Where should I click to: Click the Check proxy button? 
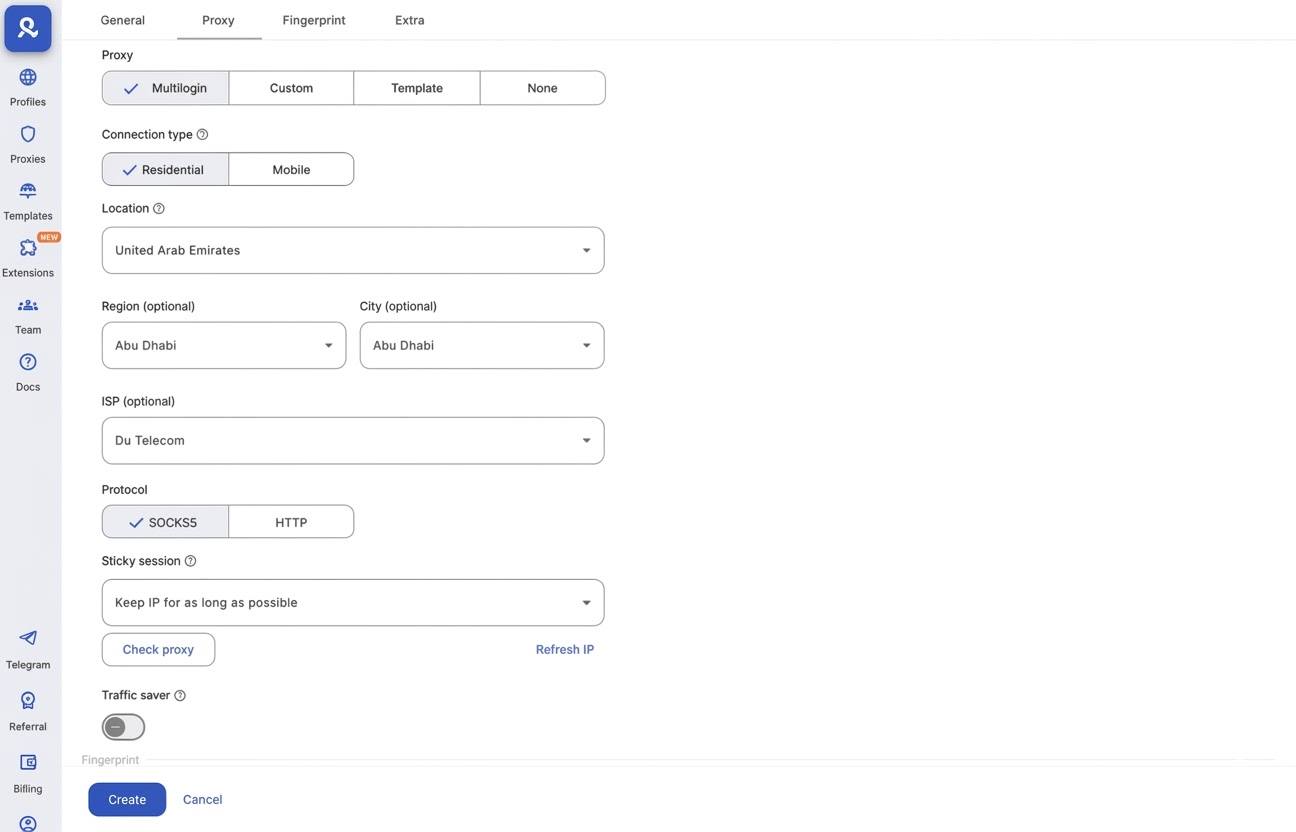(158, 650)
